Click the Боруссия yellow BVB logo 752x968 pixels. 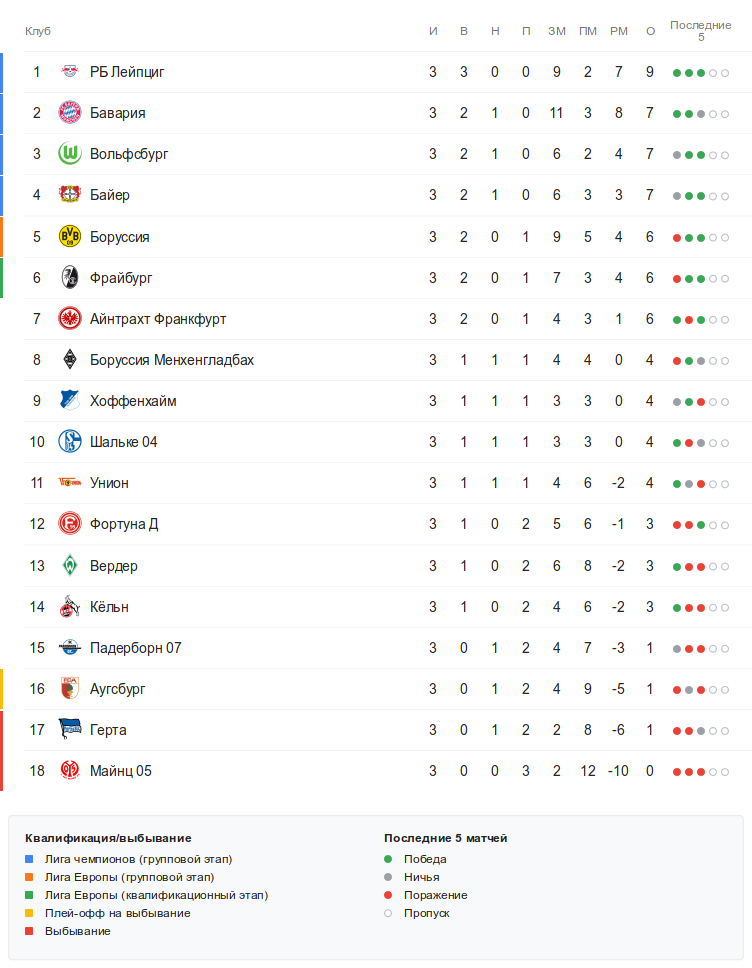click(69, 237)
